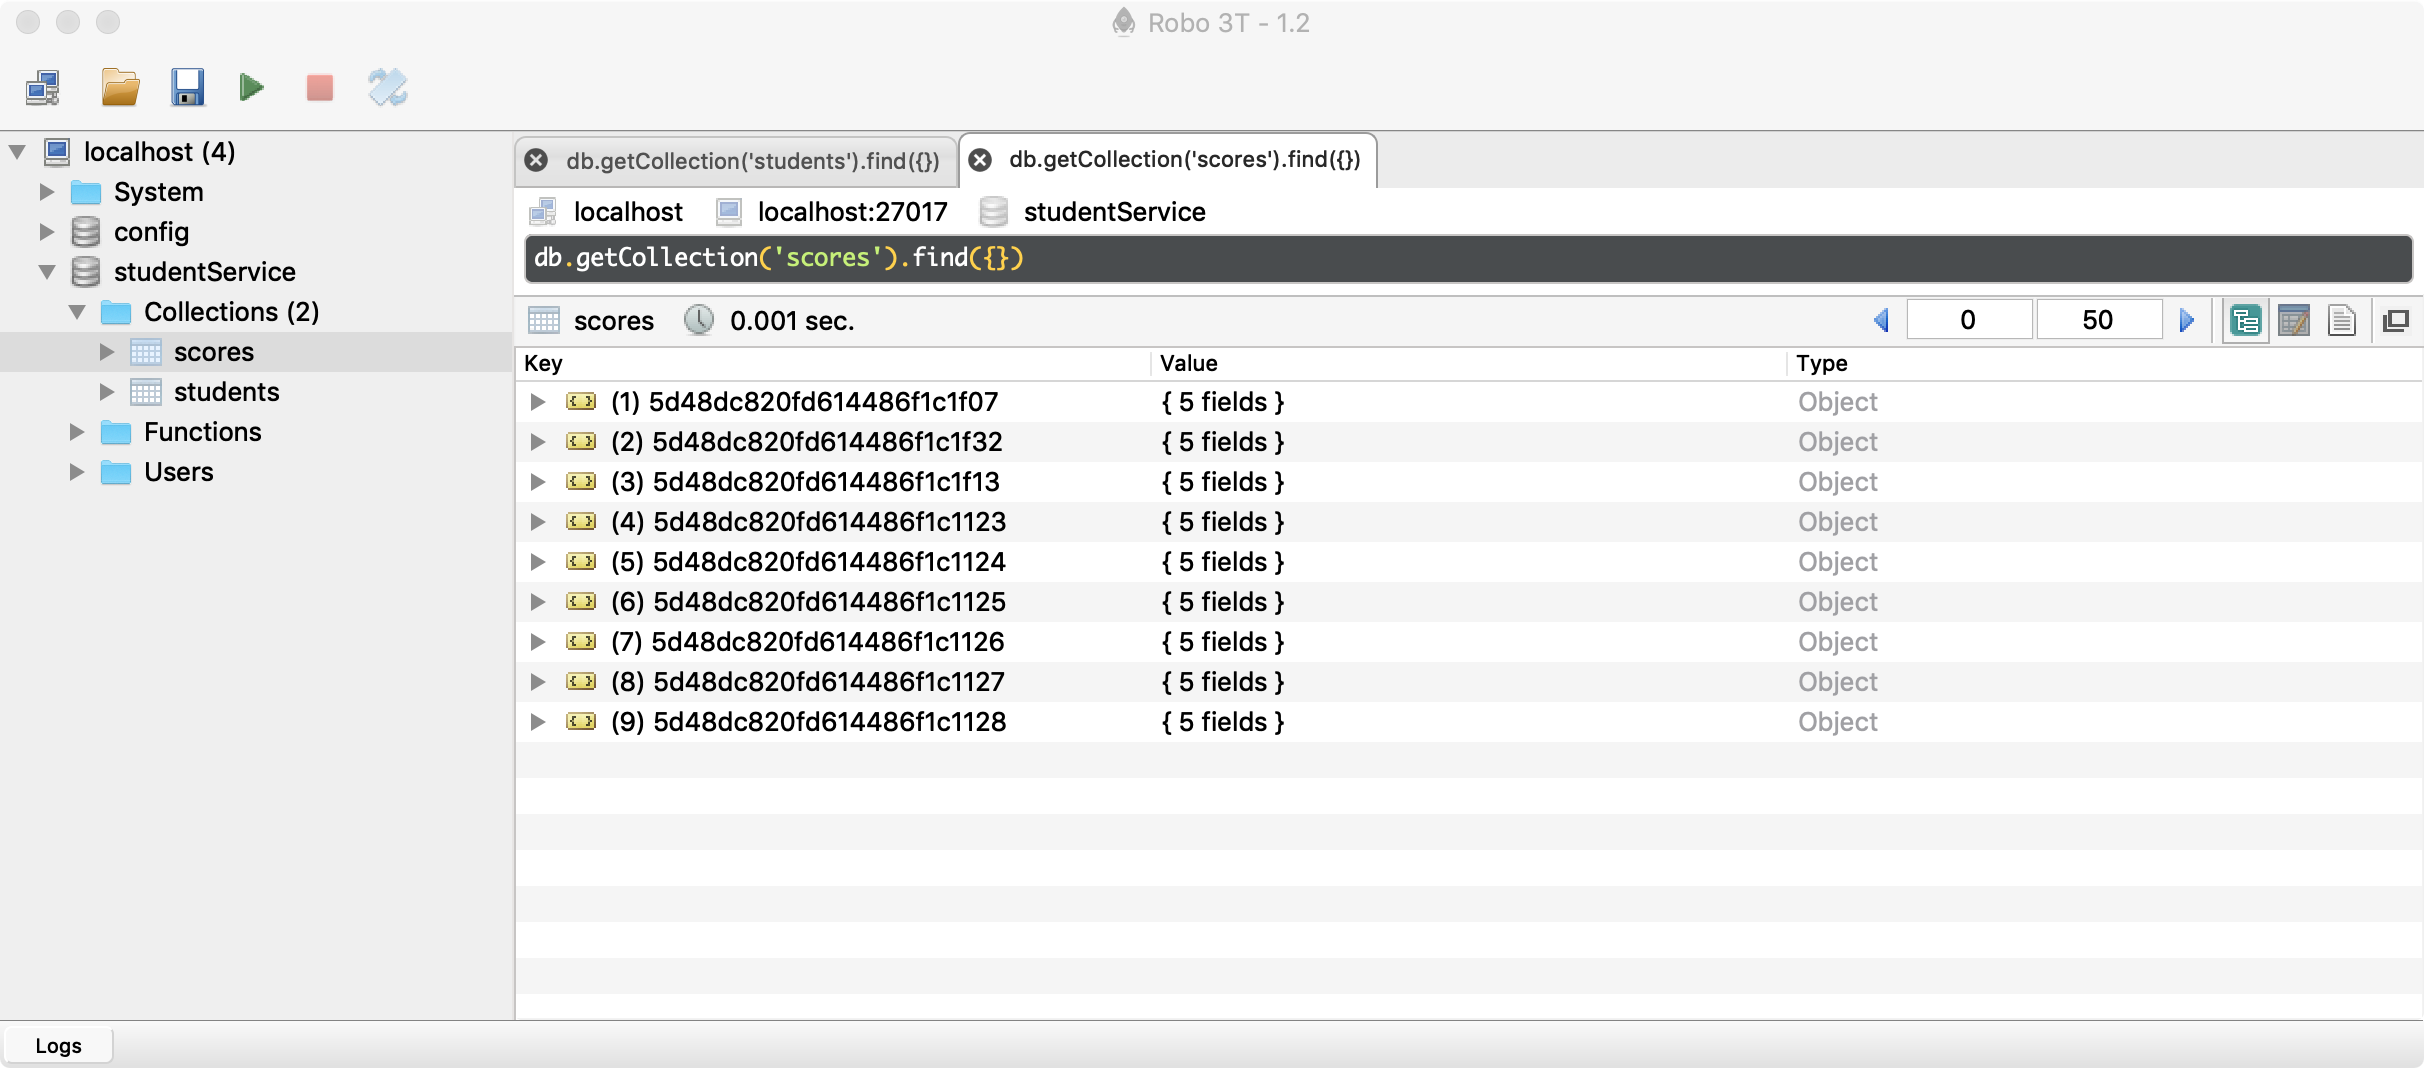Select the config database label
This screenshot has height=1068, width=2424.
click(151, 232)
